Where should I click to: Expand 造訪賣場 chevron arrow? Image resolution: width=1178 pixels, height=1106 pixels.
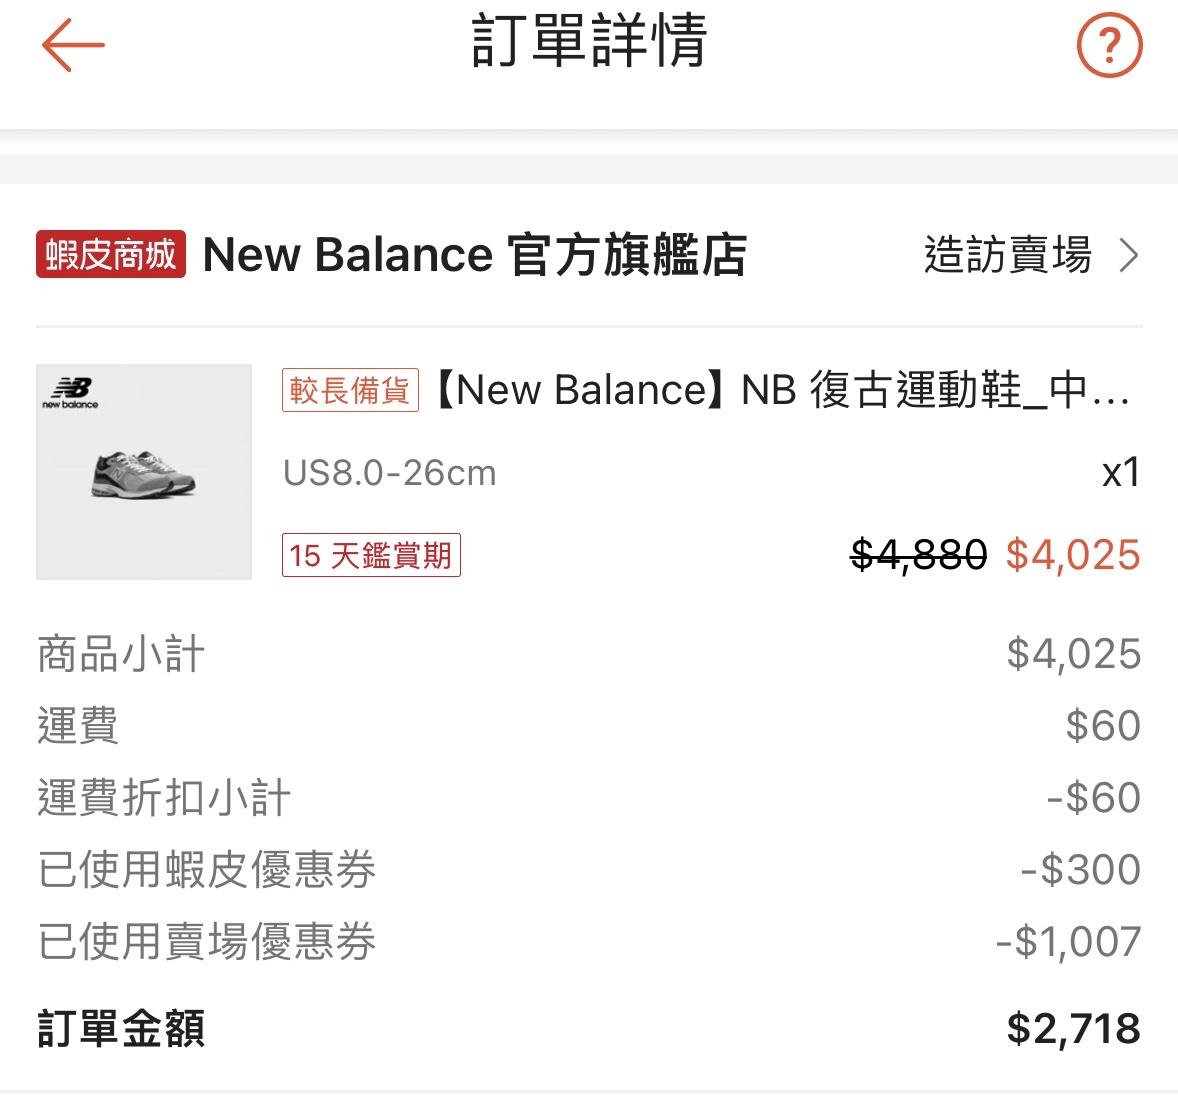pyautogui.click(x=1129, y=256)
